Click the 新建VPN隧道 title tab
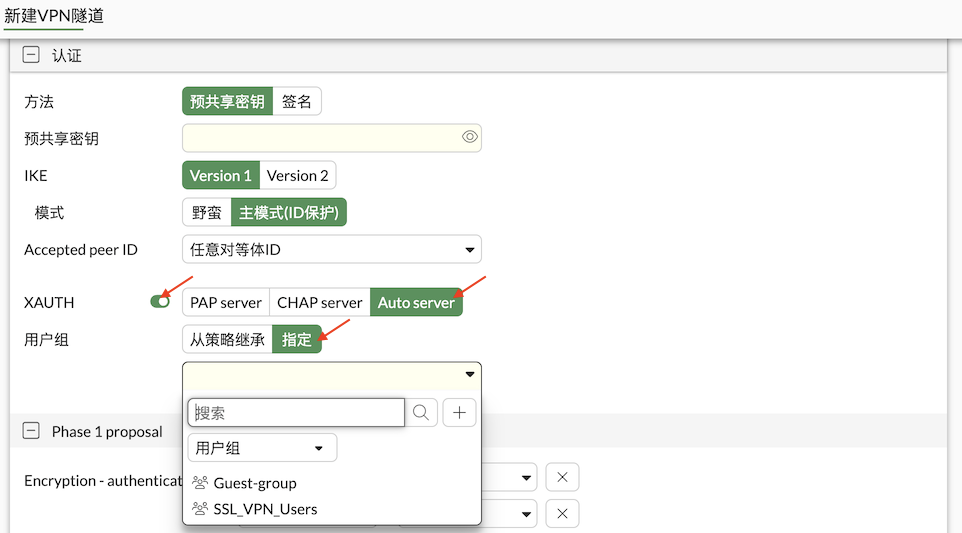This screenshot has width=962, height=533. [54, 15]
